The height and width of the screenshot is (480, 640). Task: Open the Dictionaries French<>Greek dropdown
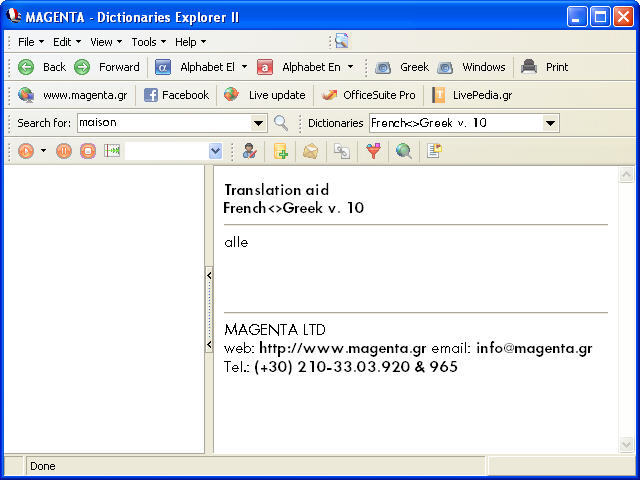551,123
